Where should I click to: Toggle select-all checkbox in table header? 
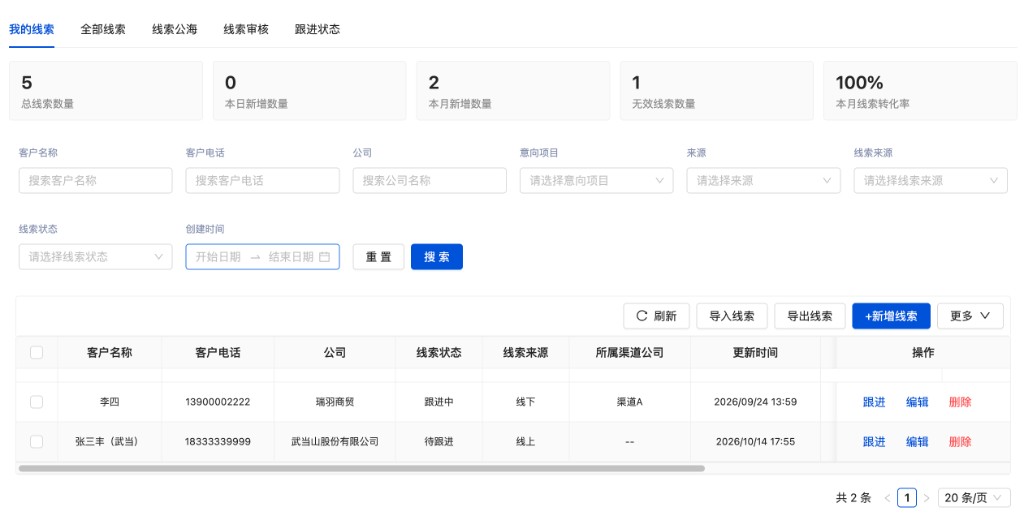[x=37, y=352]
